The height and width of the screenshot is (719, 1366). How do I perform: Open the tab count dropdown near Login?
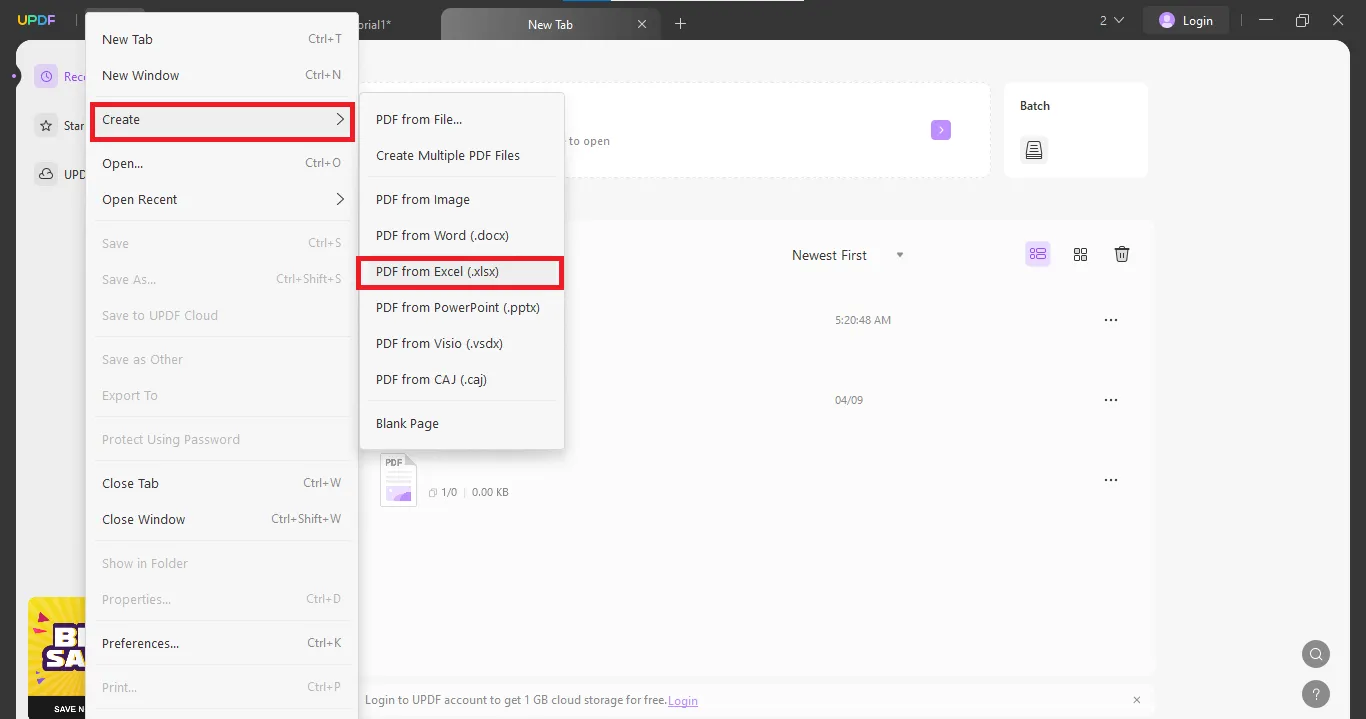[x=1106, y=19]
